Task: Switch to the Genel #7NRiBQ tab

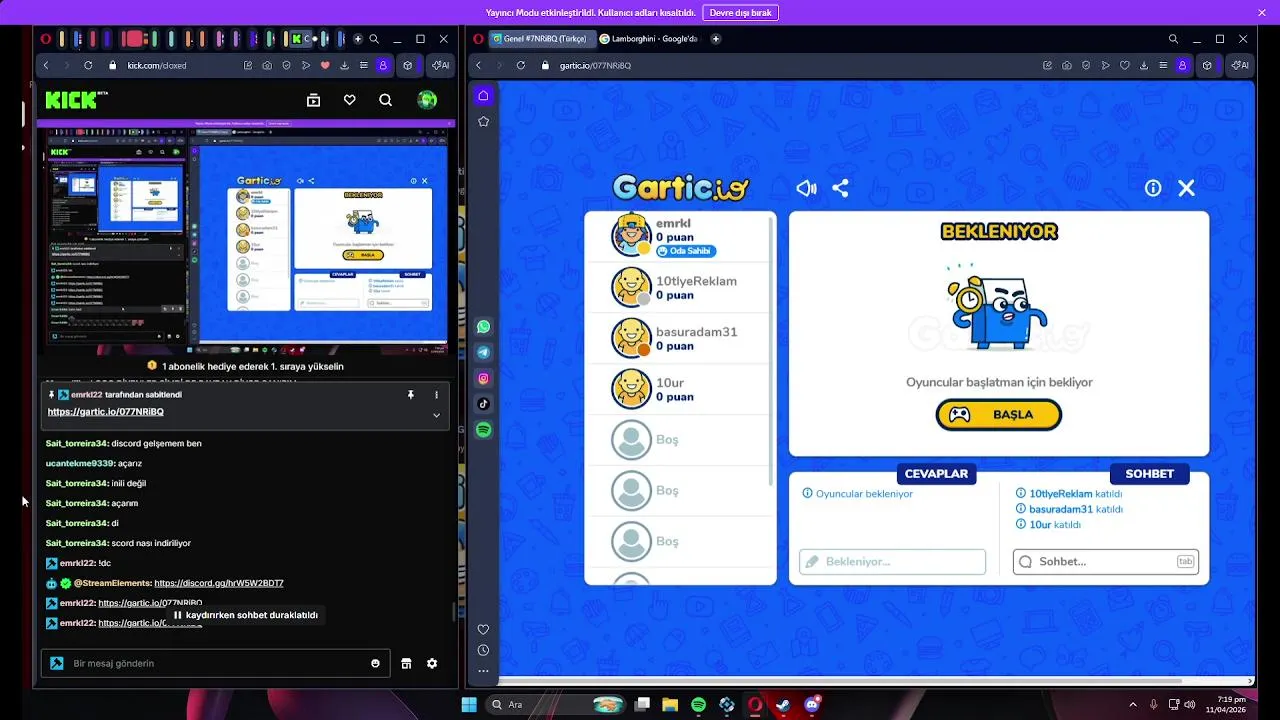Action: tap(543, 39)
